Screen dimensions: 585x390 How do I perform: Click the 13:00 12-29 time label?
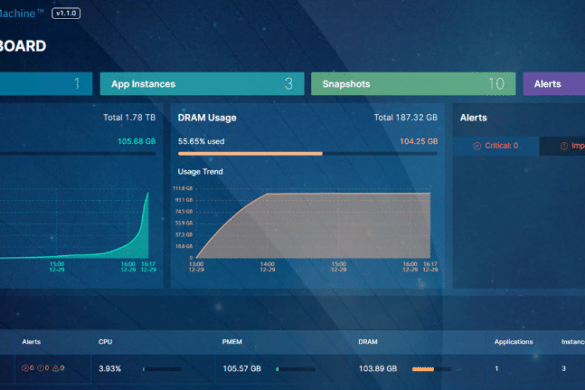click(196, 267)
